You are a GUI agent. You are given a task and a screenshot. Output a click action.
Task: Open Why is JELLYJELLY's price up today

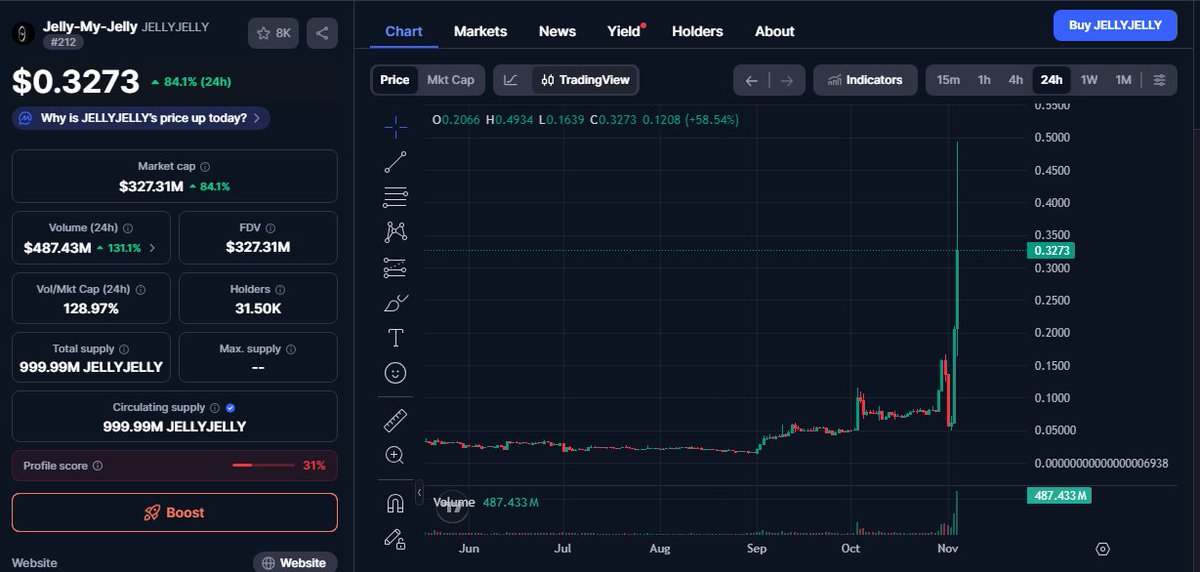[x=141, y=118]
